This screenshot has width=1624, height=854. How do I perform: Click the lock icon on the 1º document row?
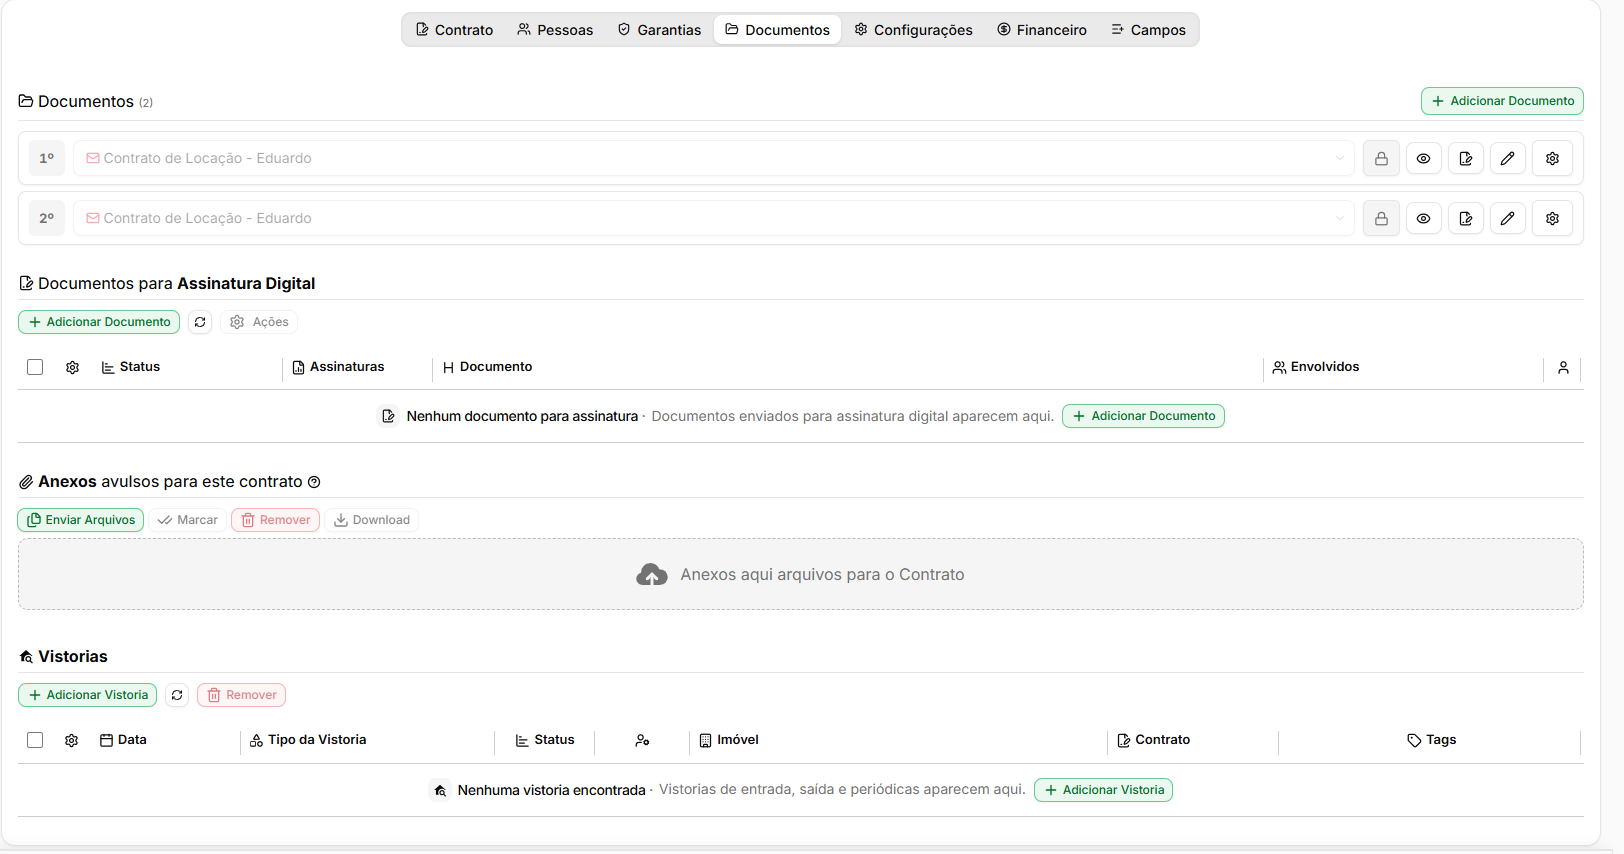point(1381,158)
